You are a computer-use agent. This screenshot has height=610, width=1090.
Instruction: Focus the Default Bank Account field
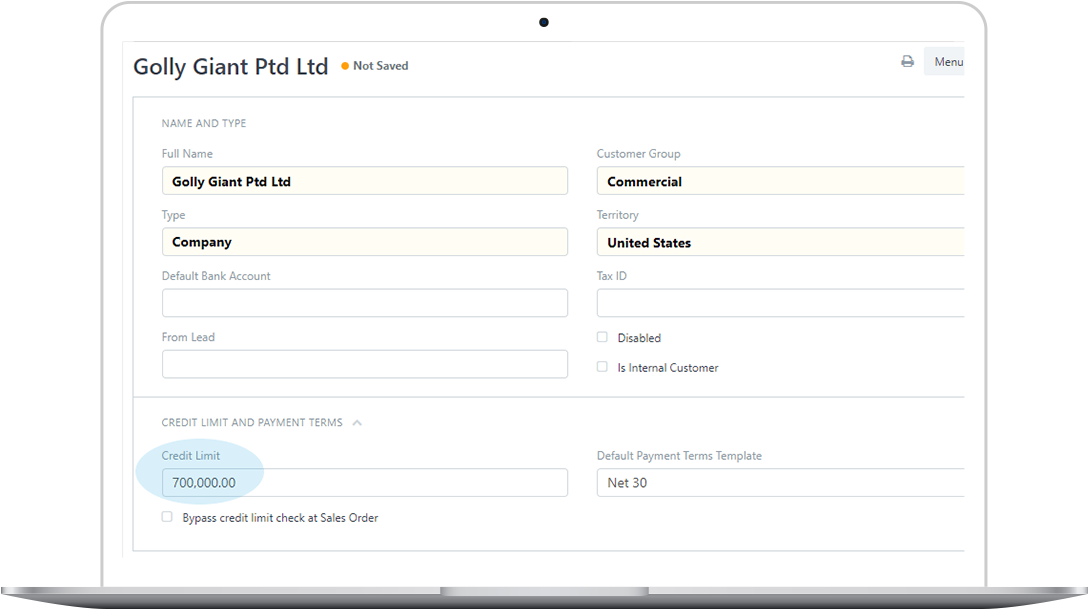coord(364,303)
